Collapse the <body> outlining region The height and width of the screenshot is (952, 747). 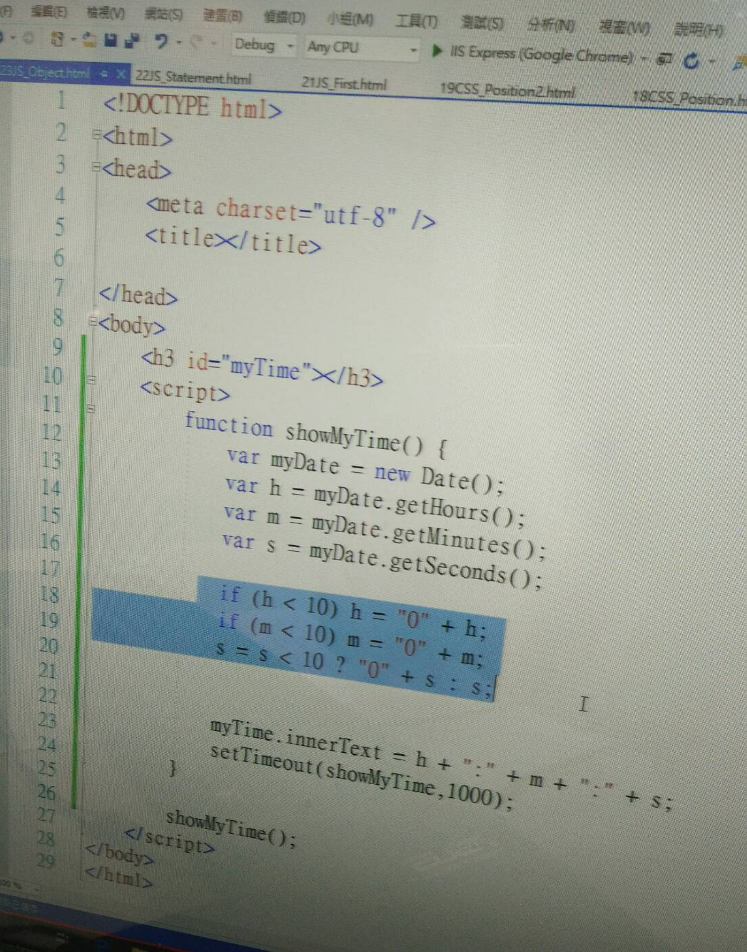(x=92, y=321)
